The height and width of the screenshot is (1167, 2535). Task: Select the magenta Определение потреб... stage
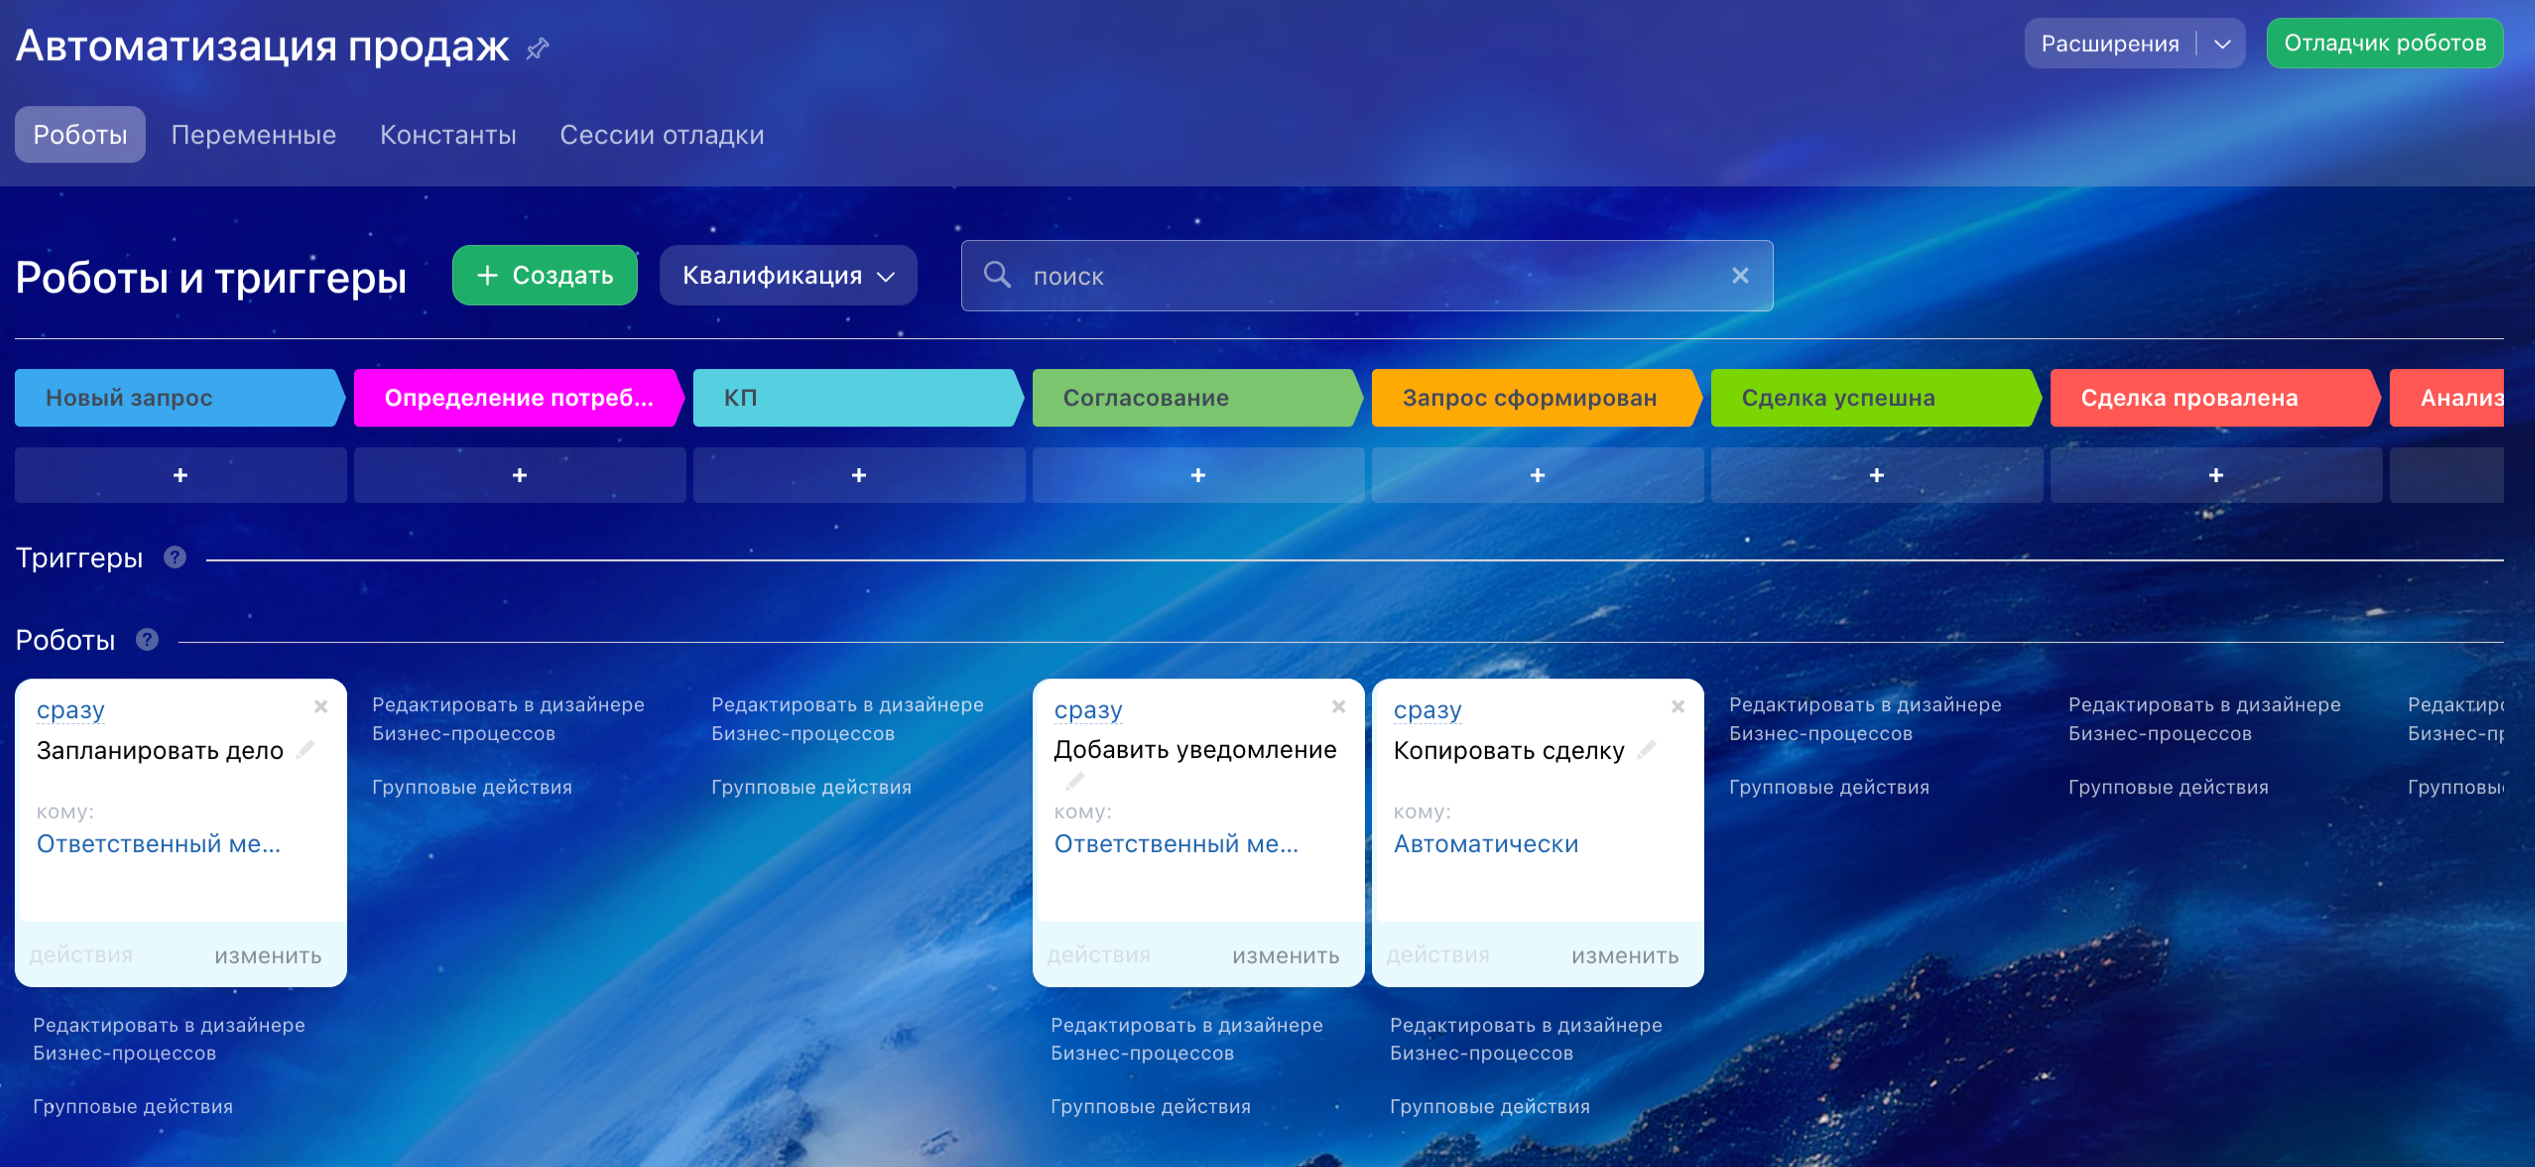tap(518, 398)
